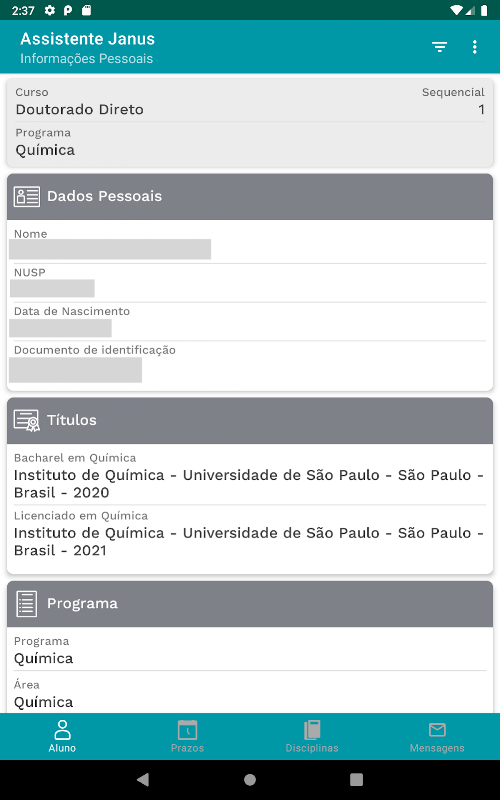Image resolution: width=500 pixels, height=800 pixels.
Task: Tap the Android recent apps square
Action: [356, 779]
